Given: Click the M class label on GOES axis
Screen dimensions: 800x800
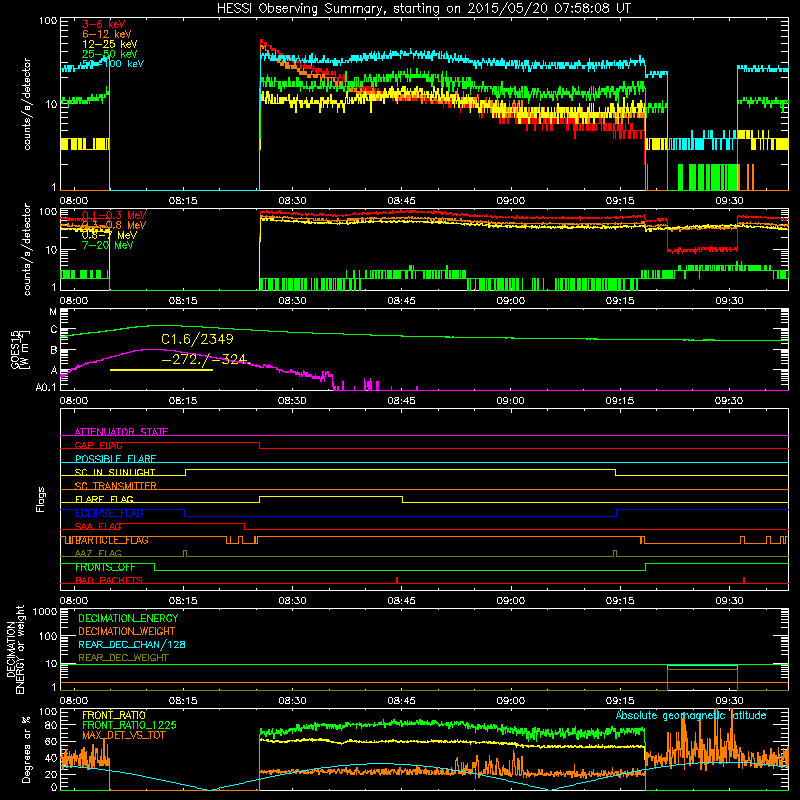Looking at the screenshot, I should coord(53,312).
